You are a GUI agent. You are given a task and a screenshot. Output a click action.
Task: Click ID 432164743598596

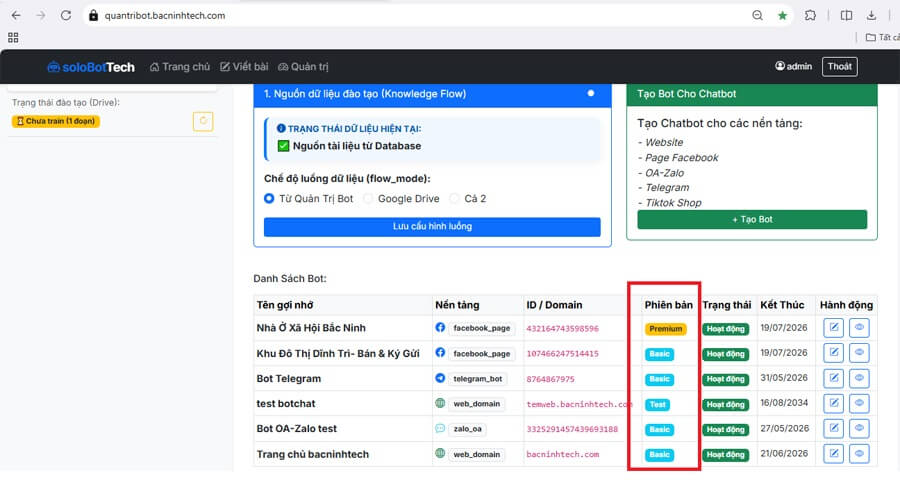coord(562,329)
